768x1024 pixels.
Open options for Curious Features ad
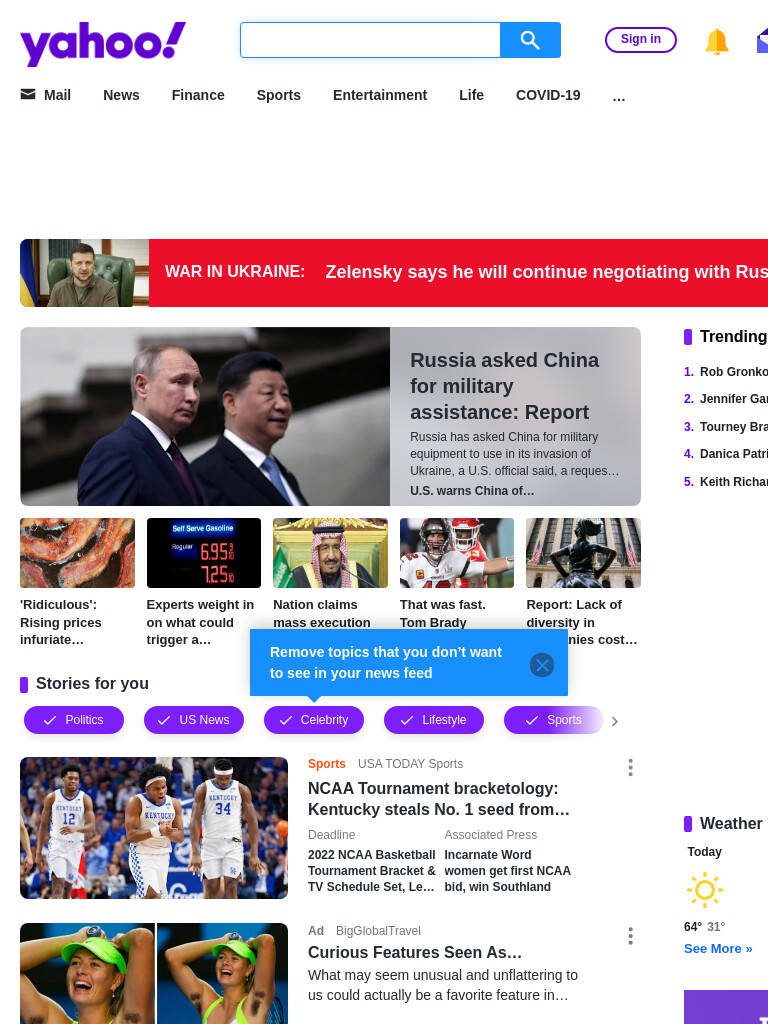[x=630, y=936]
